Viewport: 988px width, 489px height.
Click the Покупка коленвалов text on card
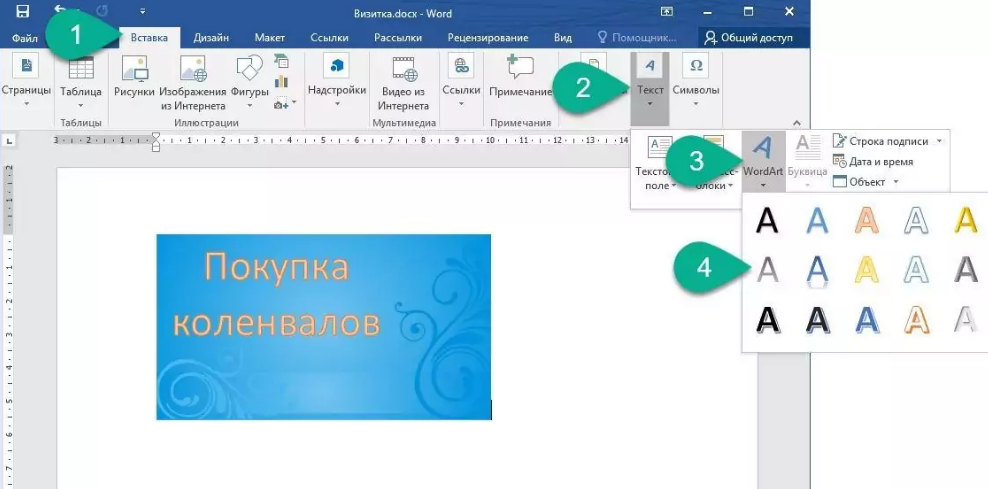click(x=276, y=295)
